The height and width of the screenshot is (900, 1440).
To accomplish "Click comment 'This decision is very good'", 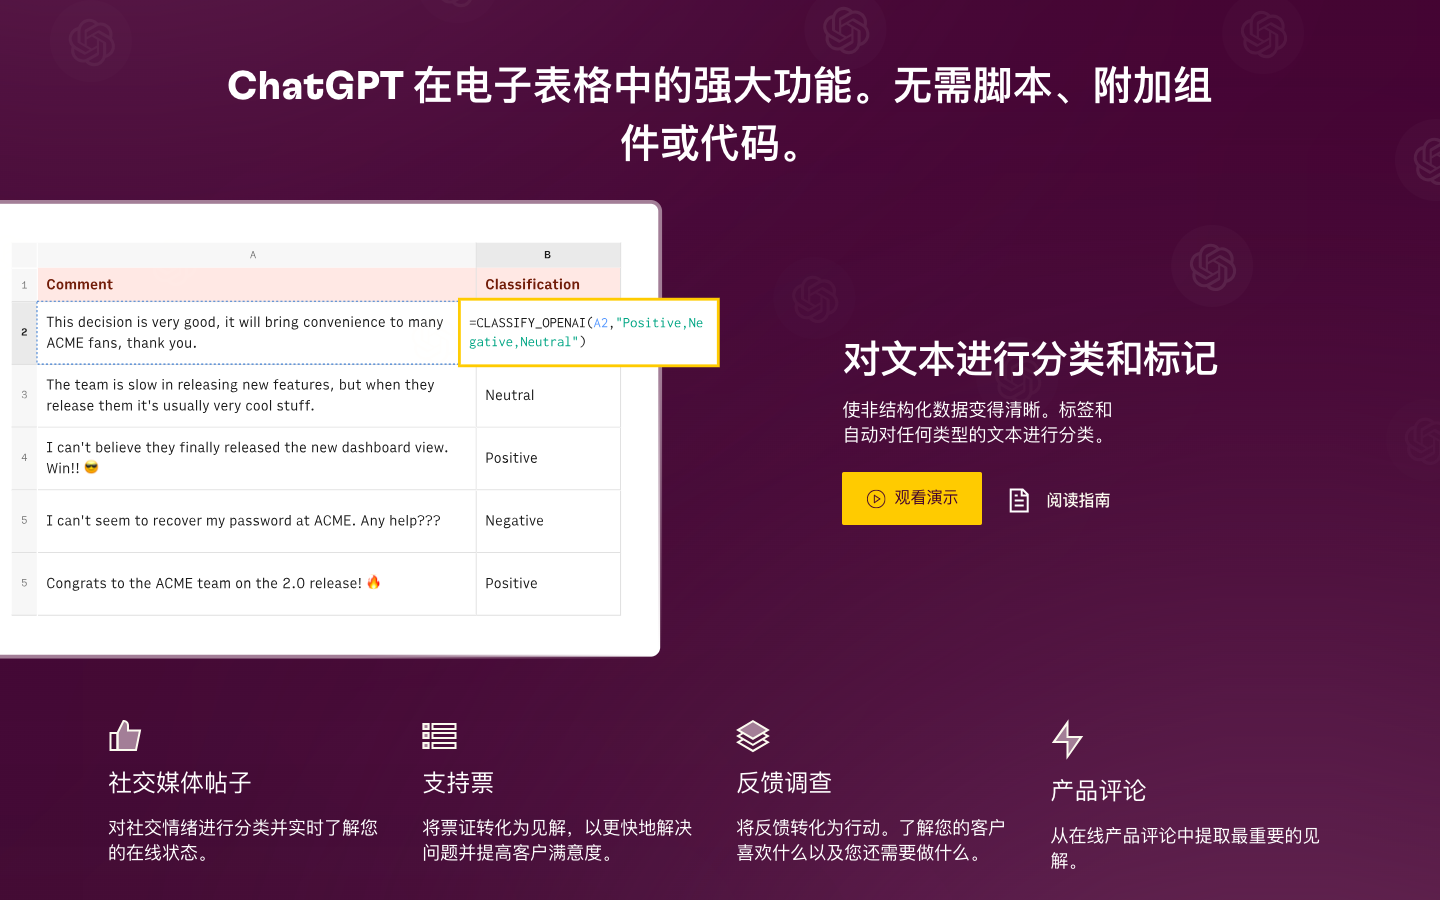I will 247,332.
